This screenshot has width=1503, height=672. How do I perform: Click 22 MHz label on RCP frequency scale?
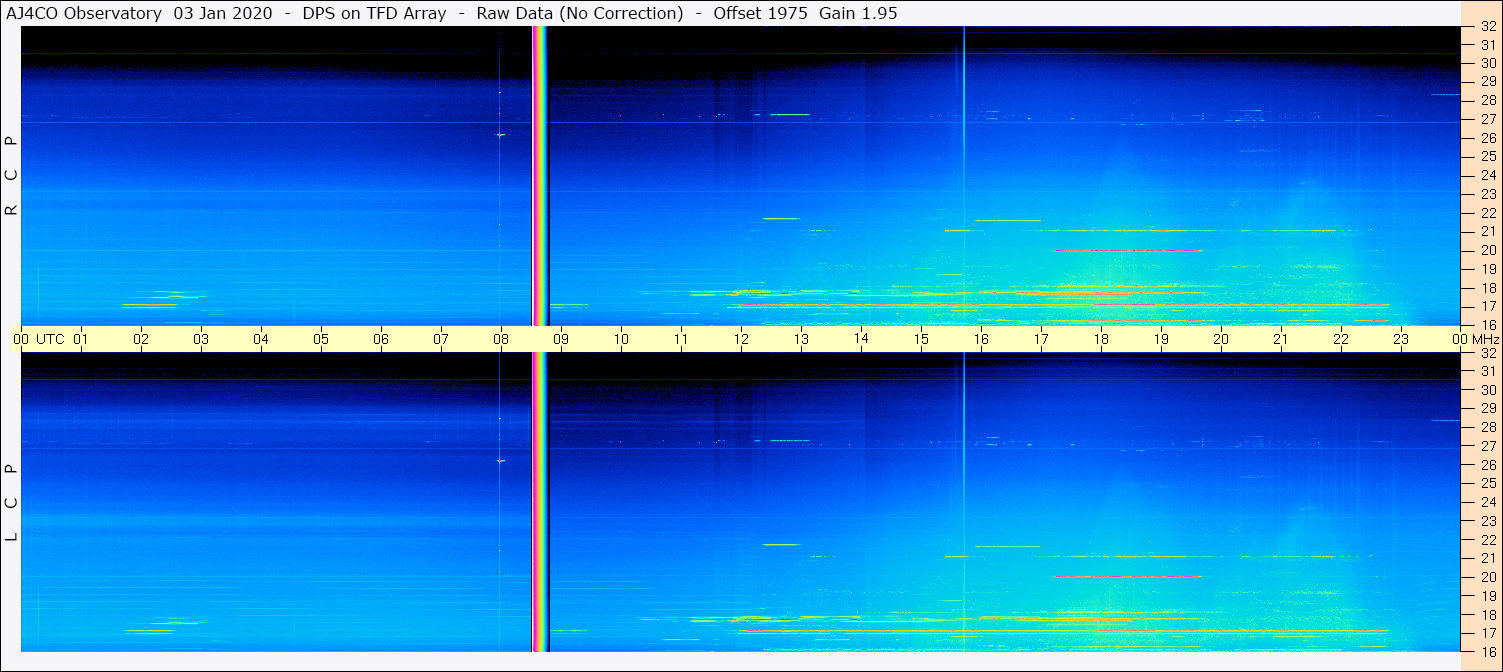pyautogui.click(x=1488, y=212)
